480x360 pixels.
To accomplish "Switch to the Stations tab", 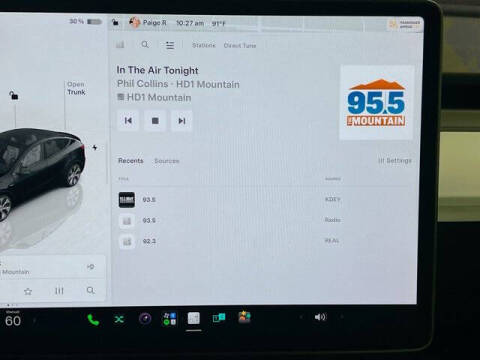I will point(204,45).
